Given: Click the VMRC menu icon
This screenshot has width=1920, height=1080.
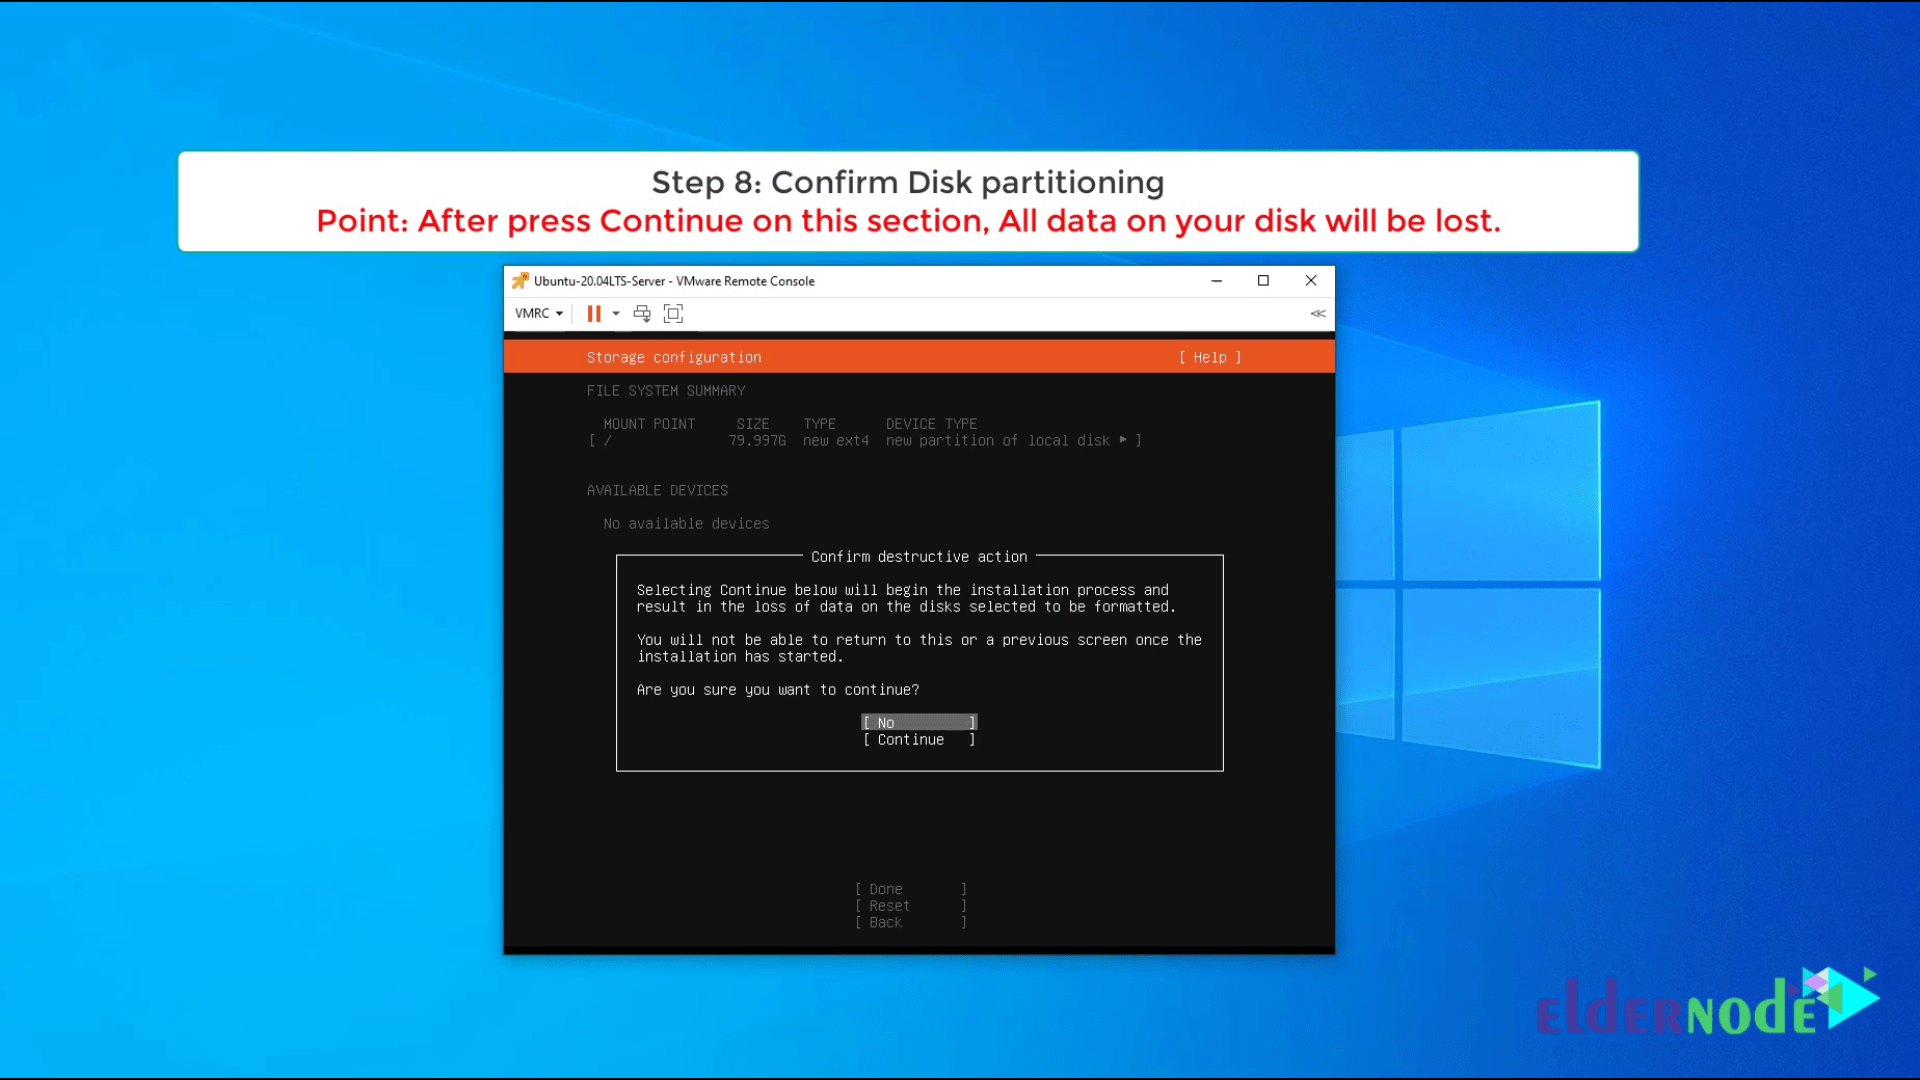Looking at the screenshot, I should coord(538,313).
